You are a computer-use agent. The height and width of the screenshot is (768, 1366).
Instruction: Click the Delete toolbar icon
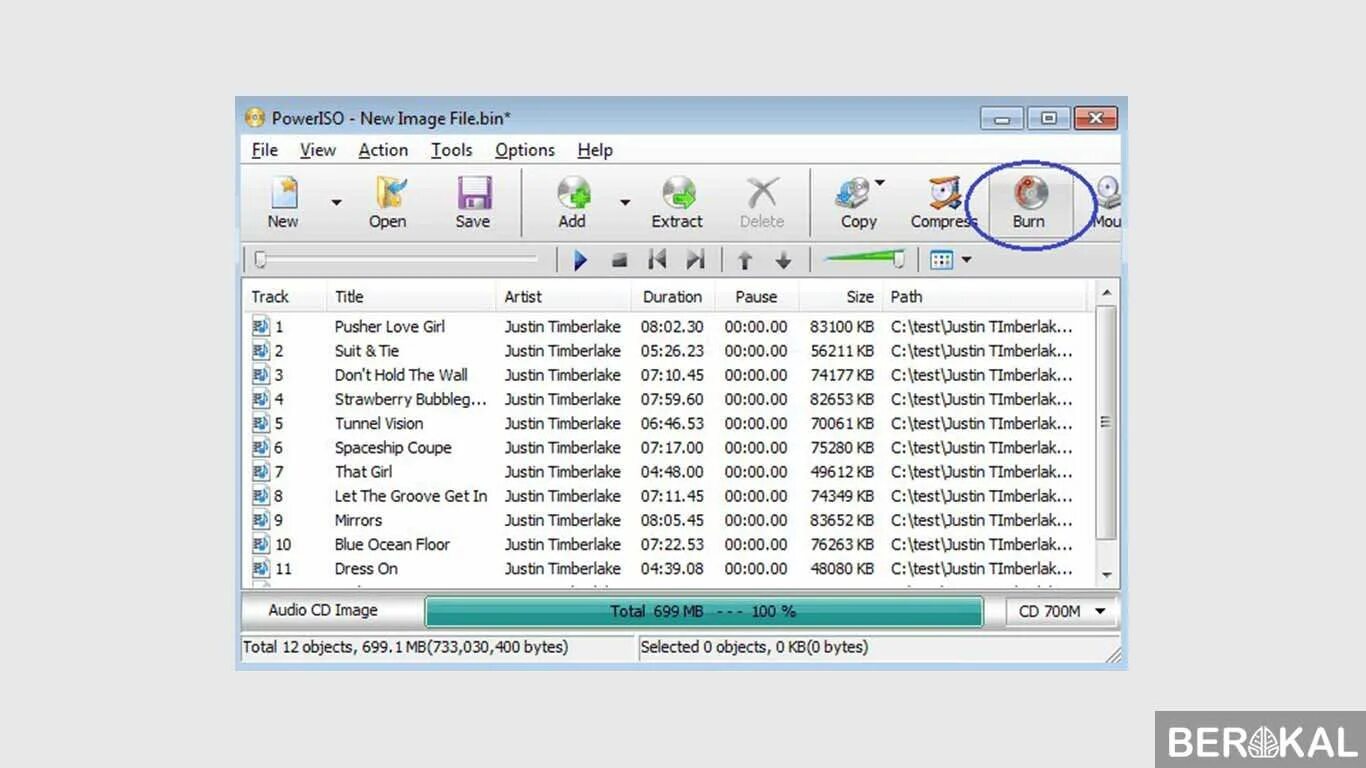[x=762, y=192]
